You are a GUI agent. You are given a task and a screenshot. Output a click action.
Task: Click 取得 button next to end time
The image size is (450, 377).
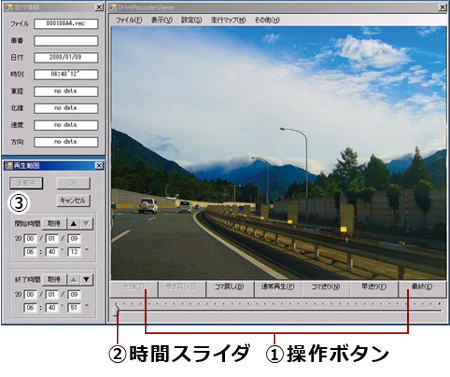click(x=54, y=279)
